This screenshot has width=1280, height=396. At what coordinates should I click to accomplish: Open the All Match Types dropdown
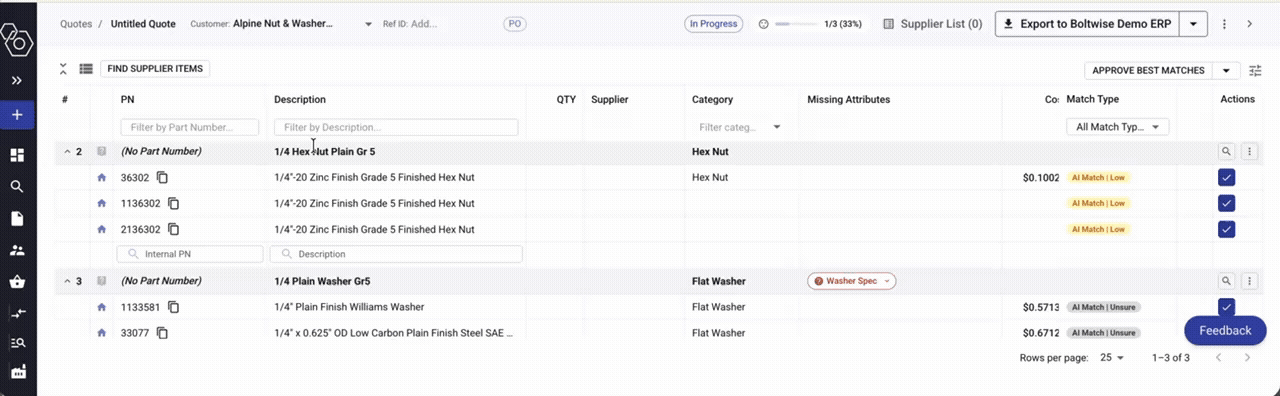tap(1118, 127)
